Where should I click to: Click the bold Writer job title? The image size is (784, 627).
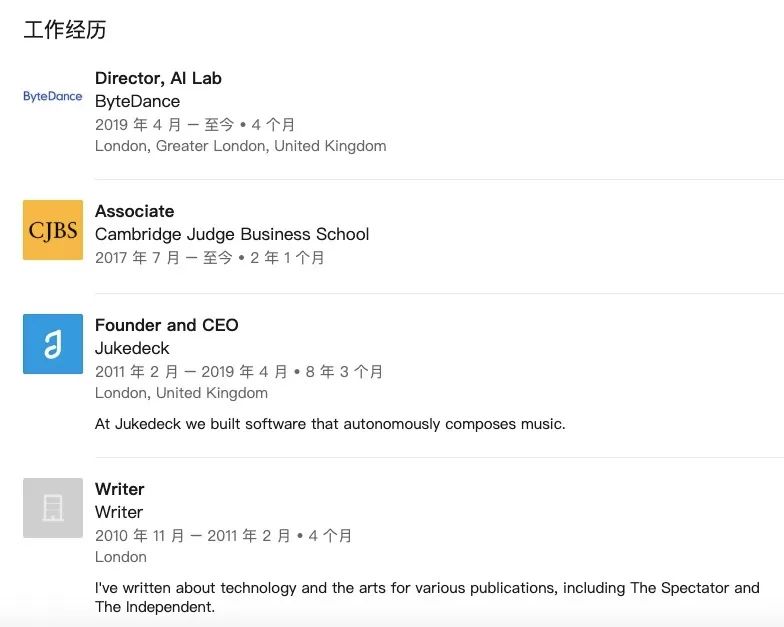(119, 489)
